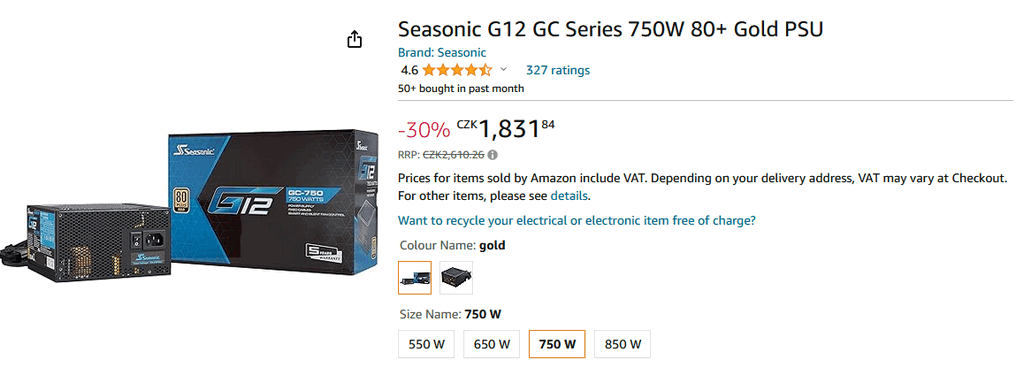Click the 4.6 rating number
Image resolution: width=1024 pixels, height=368 pixels.
click(409, 70)
